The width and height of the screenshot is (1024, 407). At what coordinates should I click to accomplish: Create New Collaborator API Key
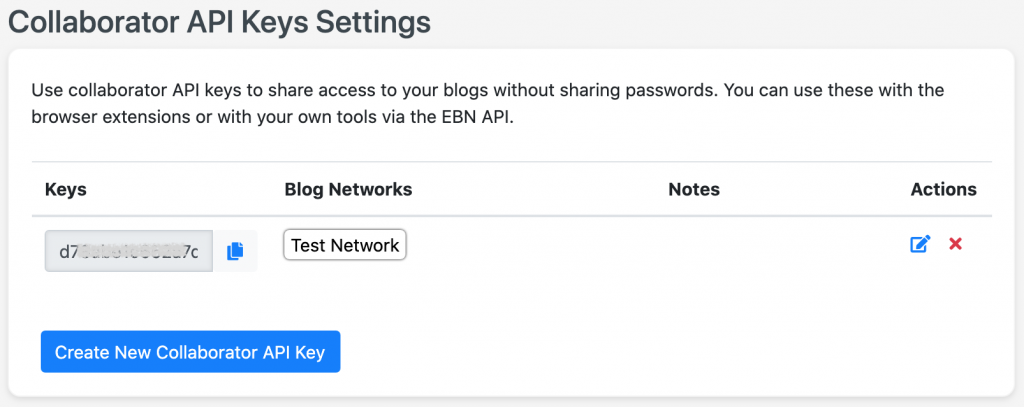point(190,352)
